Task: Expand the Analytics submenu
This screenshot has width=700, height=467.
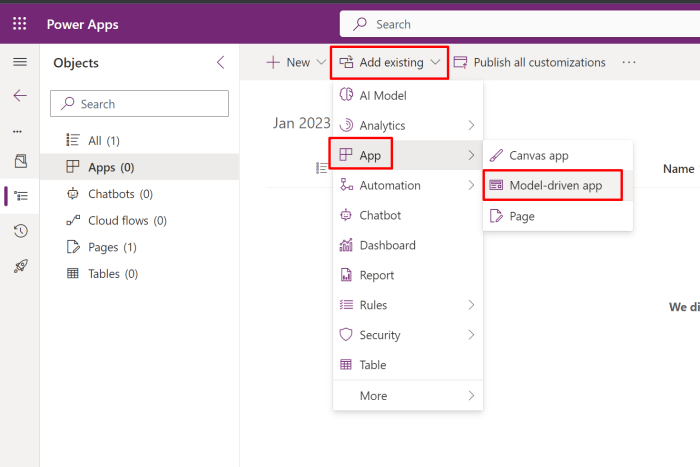Action: click(408, 125)
